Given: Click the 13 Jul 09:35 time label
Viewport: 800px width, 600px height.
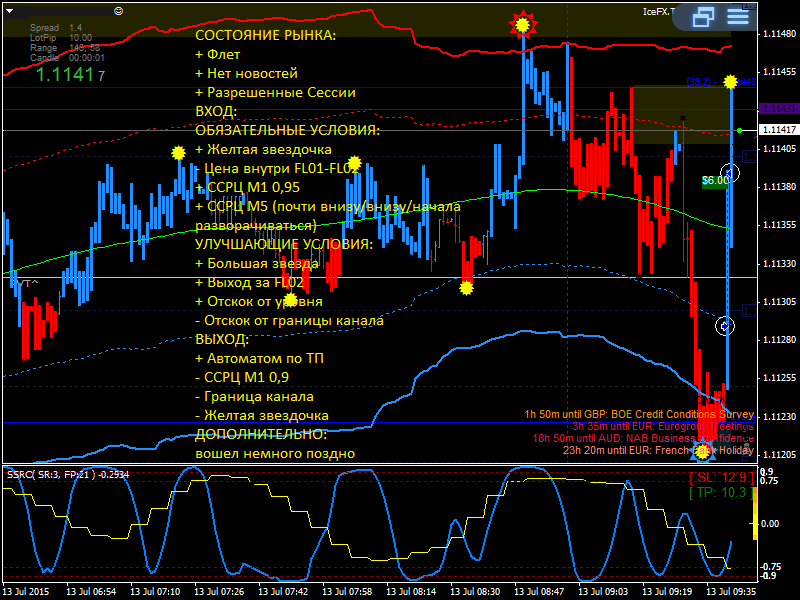Looking at the screenshot, I should click(x=731, y=591).
